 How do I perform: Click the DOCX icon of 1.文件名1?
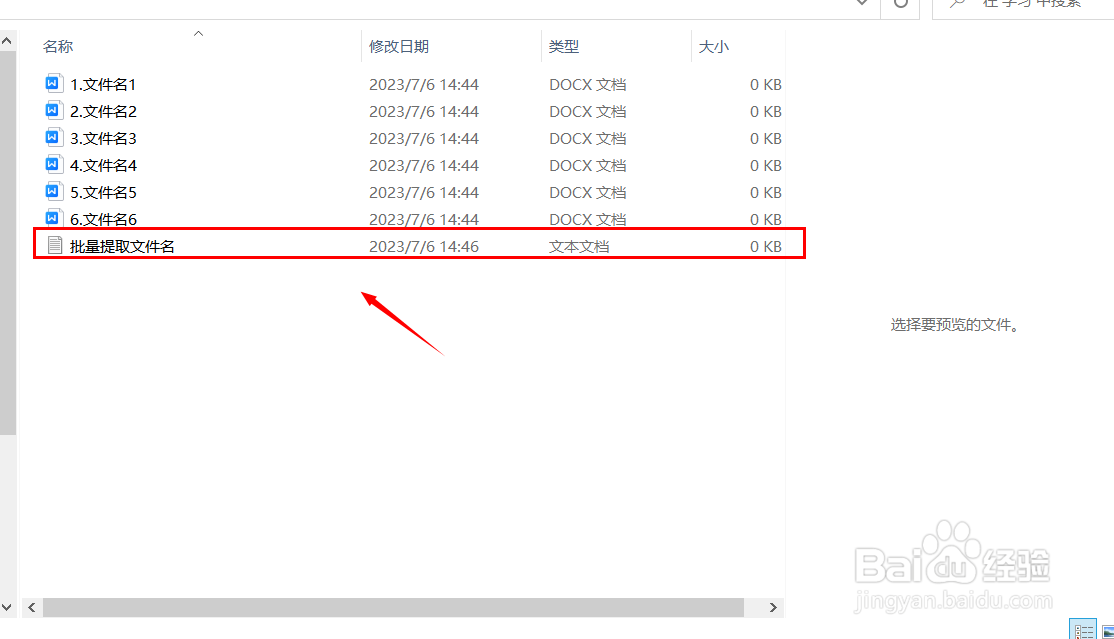tap(53, 84)
